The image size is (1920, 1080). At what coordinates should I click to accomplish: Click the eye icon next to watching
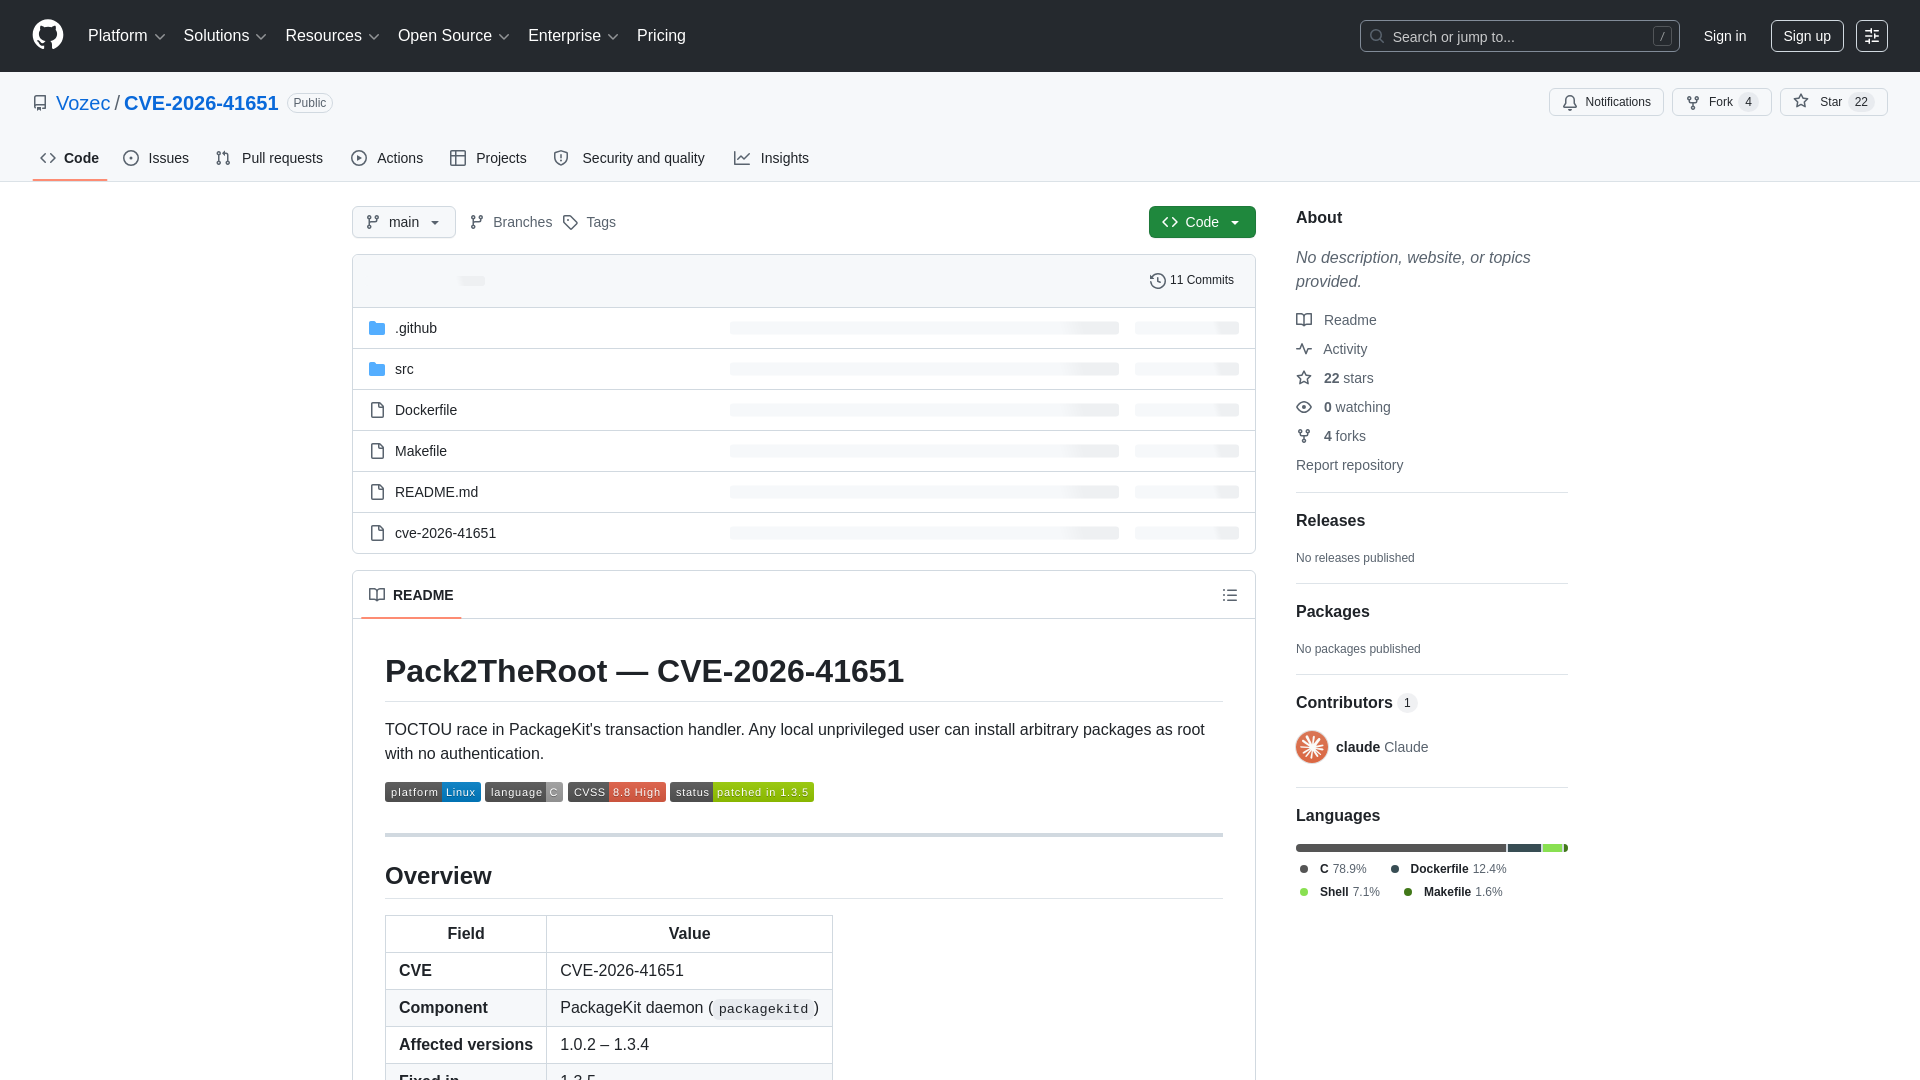point(1304,407)
